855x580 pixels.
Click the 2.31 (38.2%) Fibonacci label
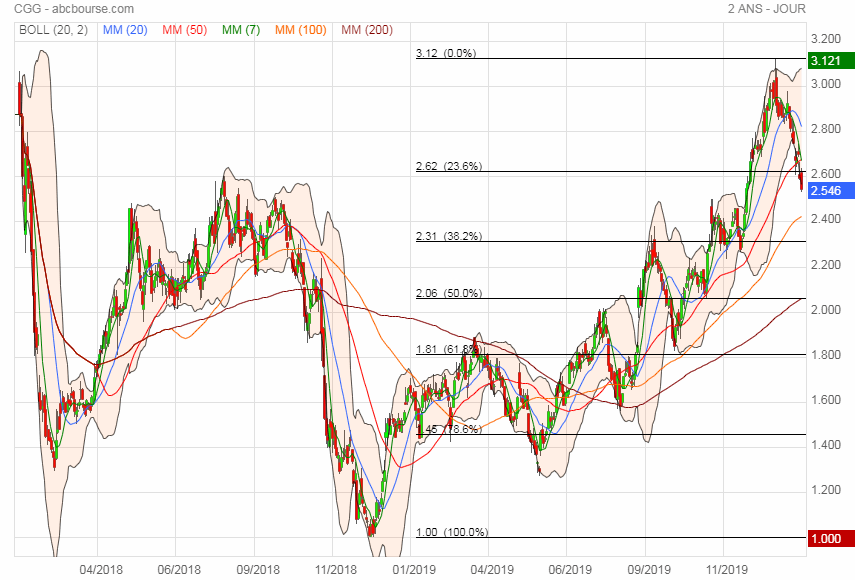[x=449, y=236]
